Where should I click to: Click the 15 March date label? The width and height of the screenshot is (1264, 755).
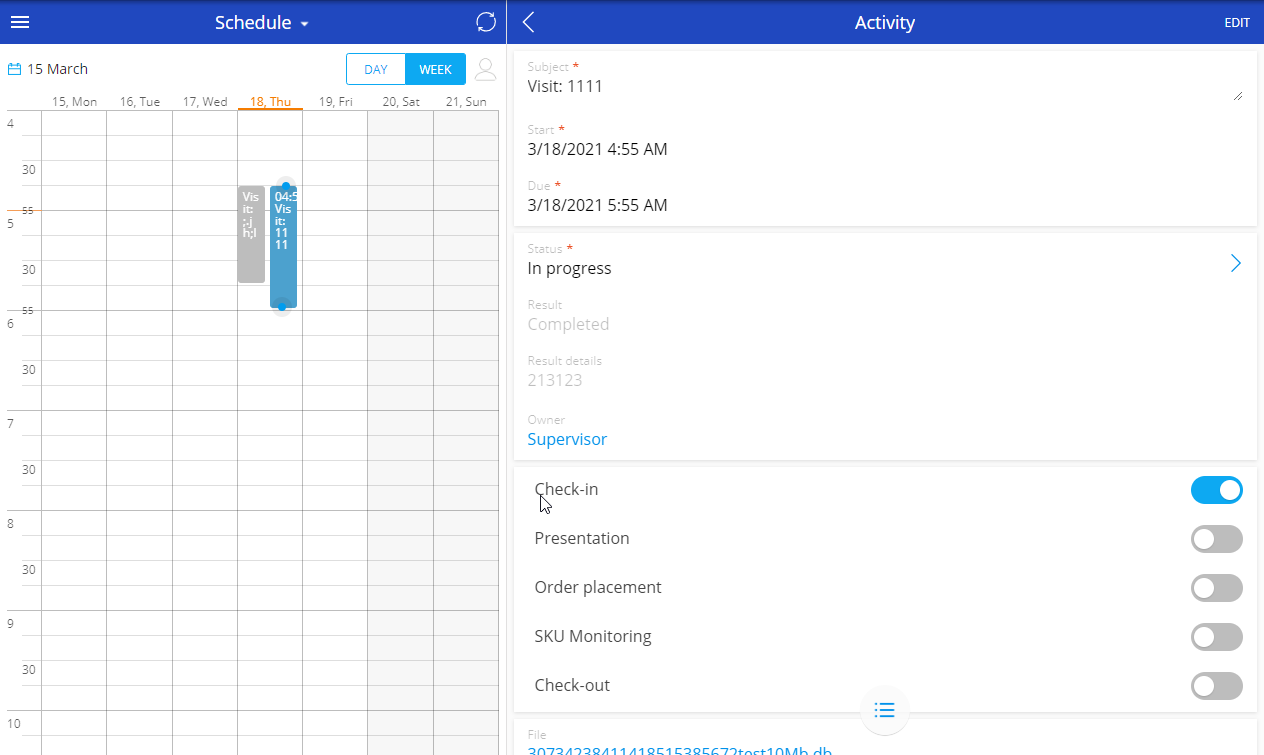tap(57, 69)
